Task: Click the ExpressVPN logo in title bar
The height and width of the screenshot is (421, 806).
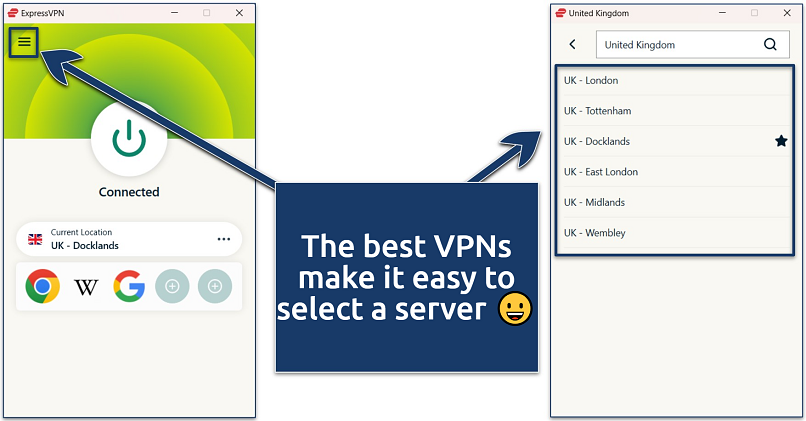Action: point(13,13)
